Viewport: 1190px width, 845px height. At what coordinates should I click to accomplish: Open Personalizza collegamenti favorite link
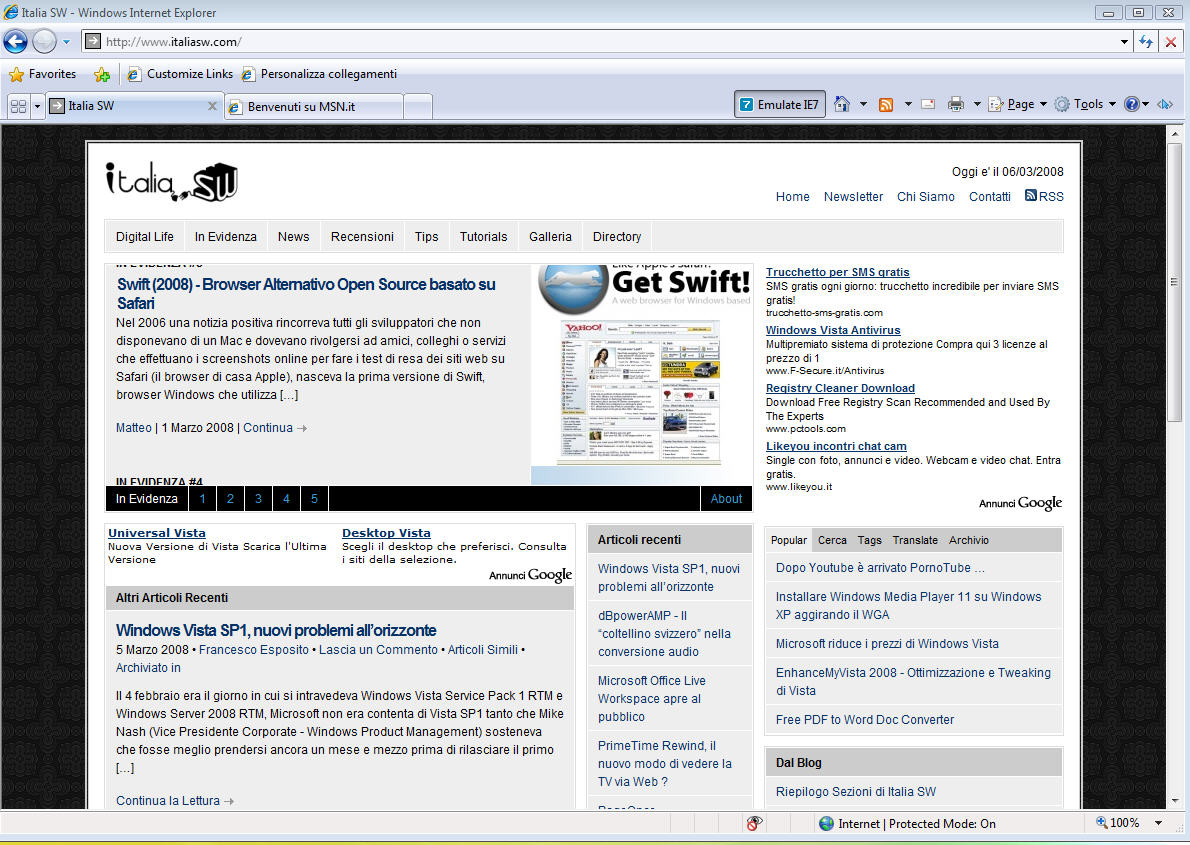pos(319,74)
